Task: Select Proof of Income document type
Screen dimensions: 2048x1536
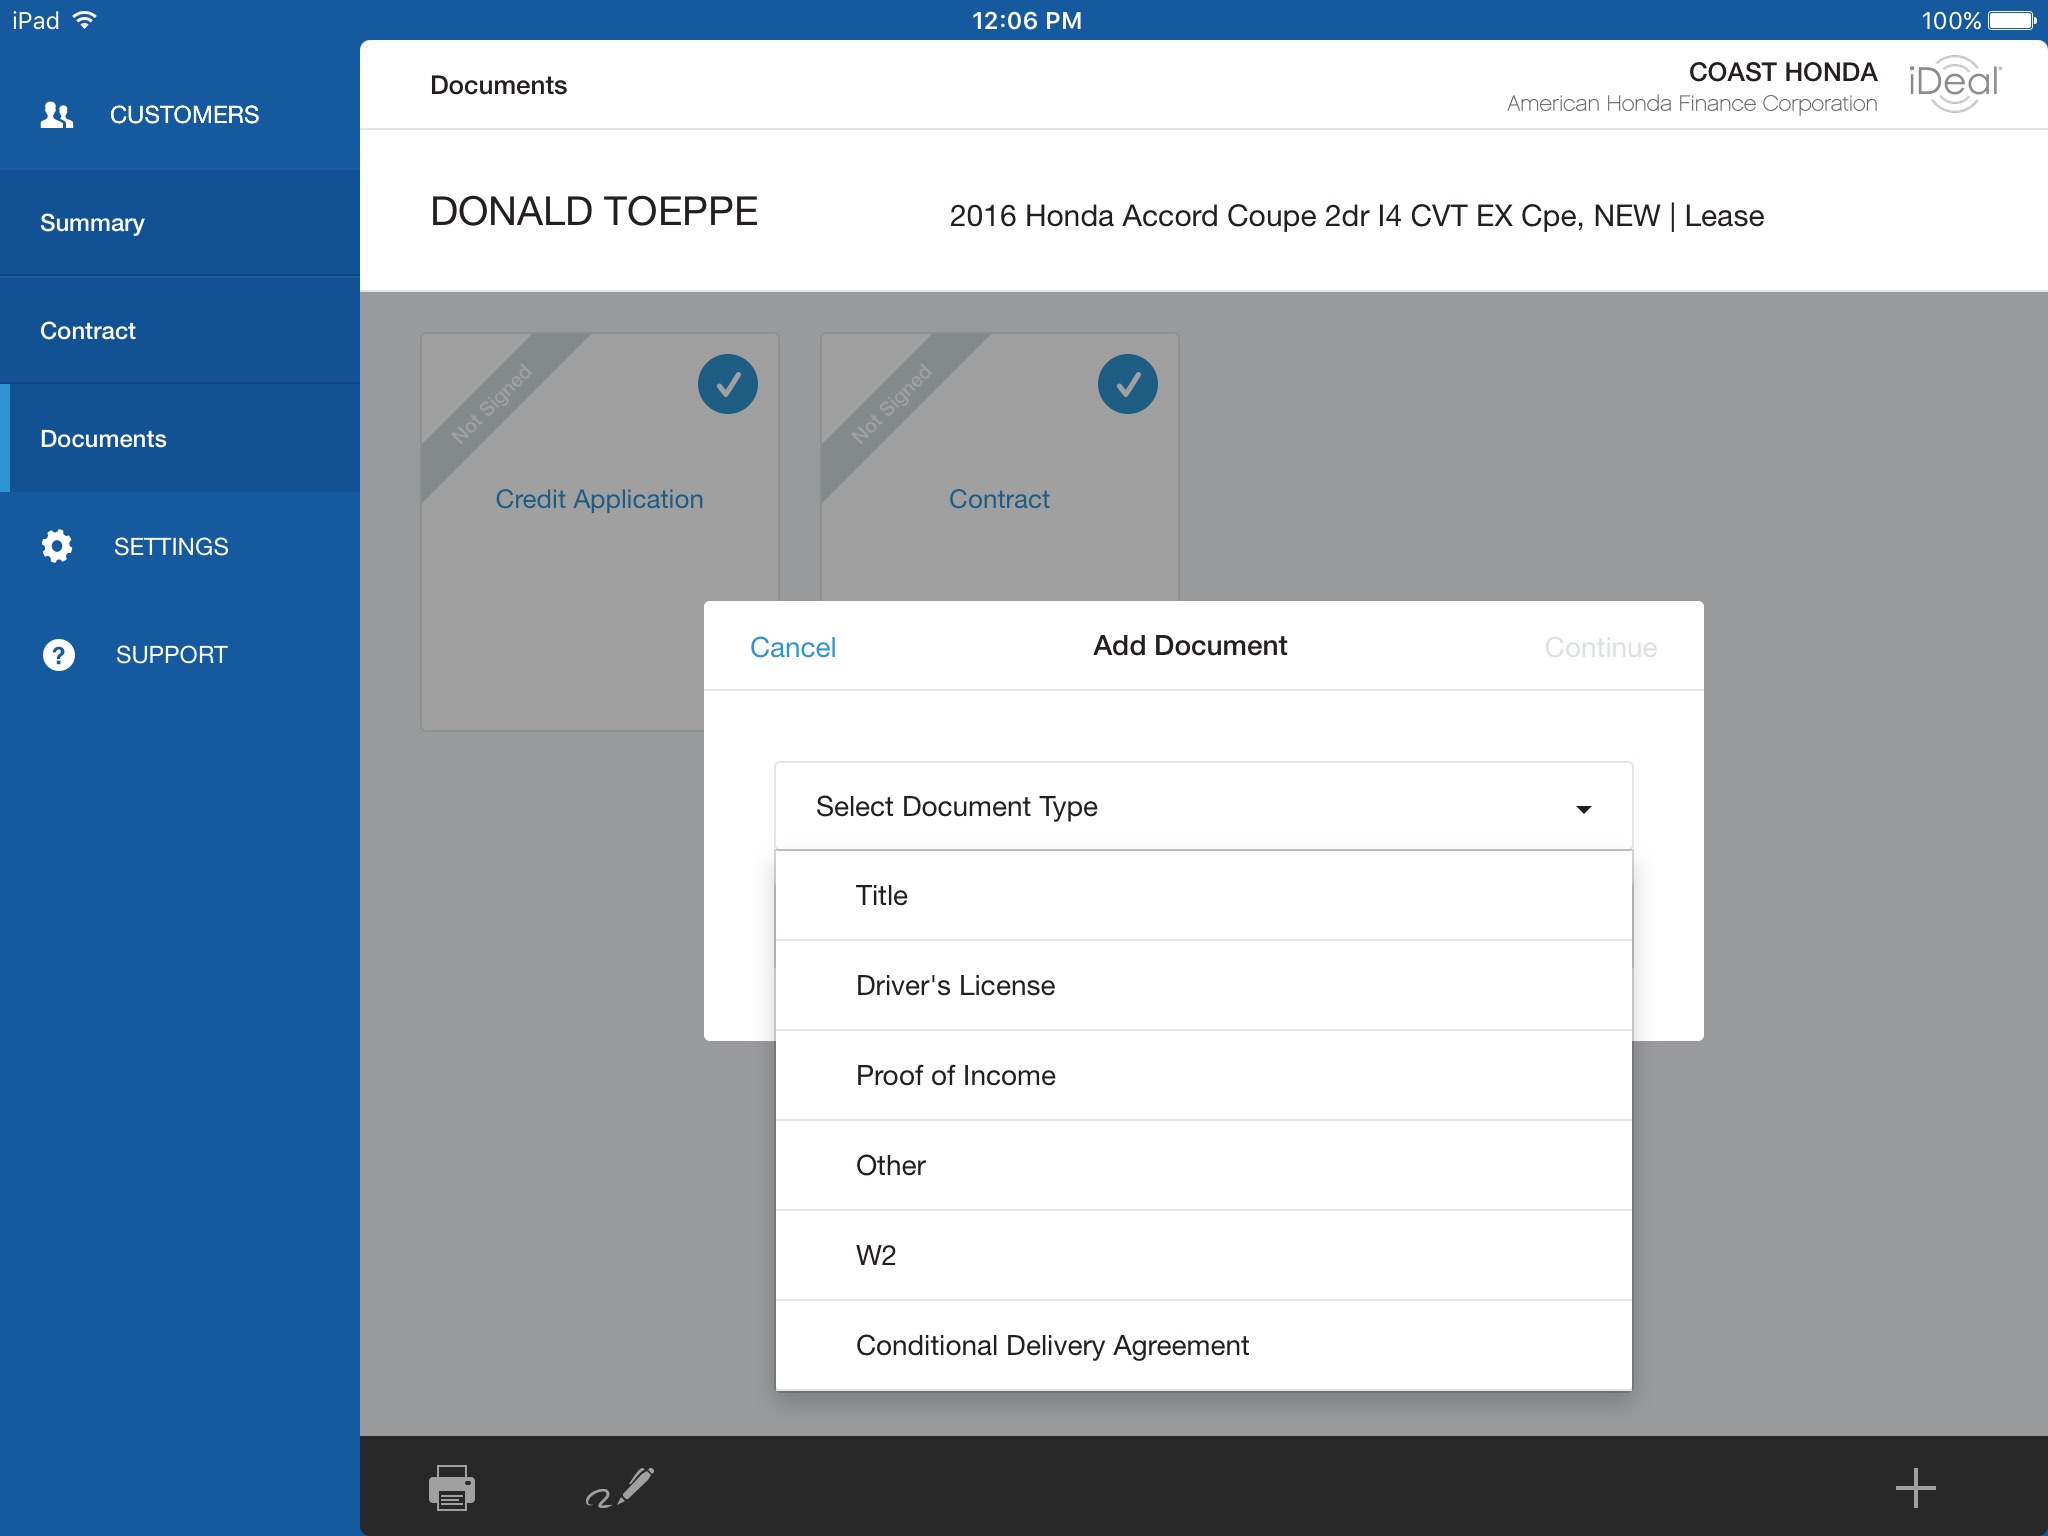Action: tap(955, 1075)
